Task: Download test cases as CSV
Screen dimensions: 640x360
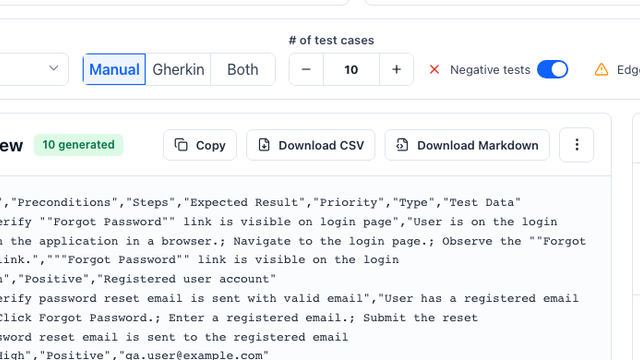Action: pyautogui.click(x=311, y=145)
